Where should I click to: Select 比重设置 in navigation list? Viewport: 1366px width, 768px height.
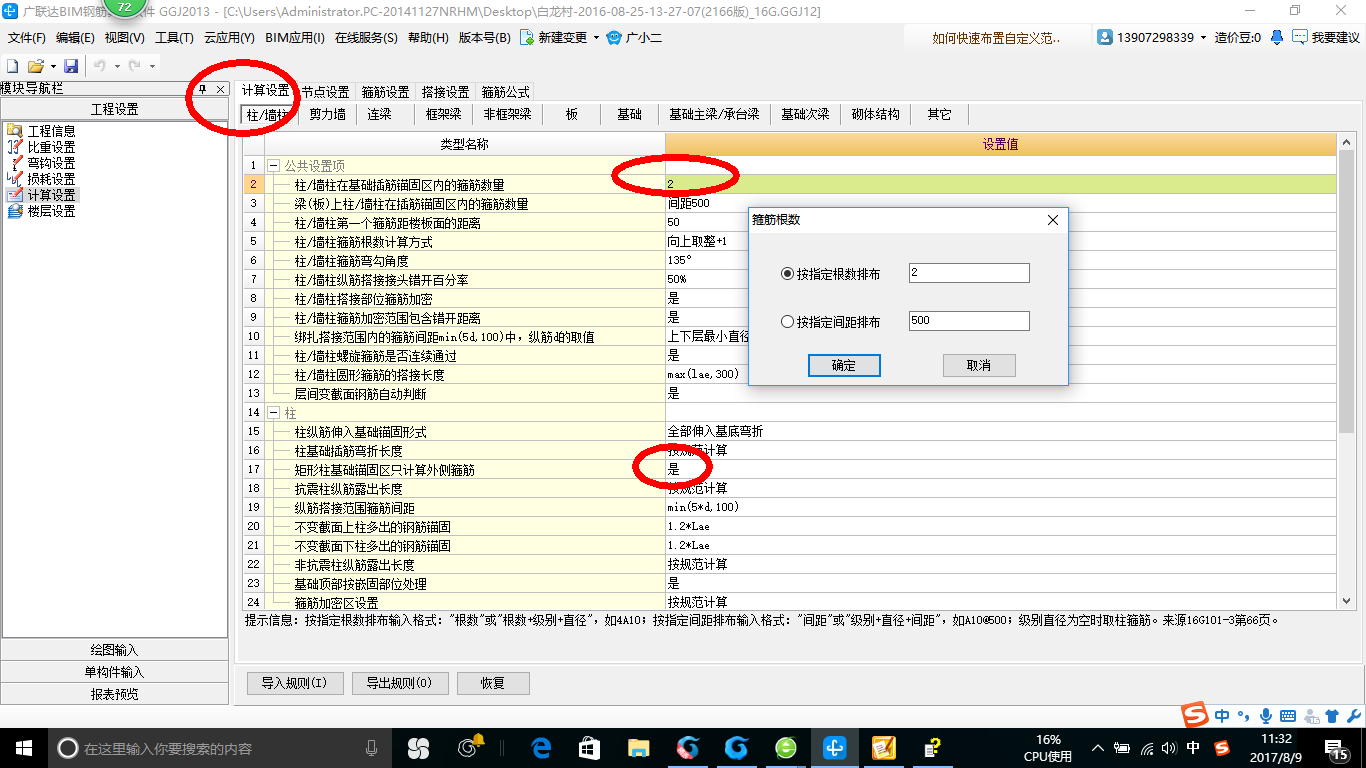pos(51,147)
